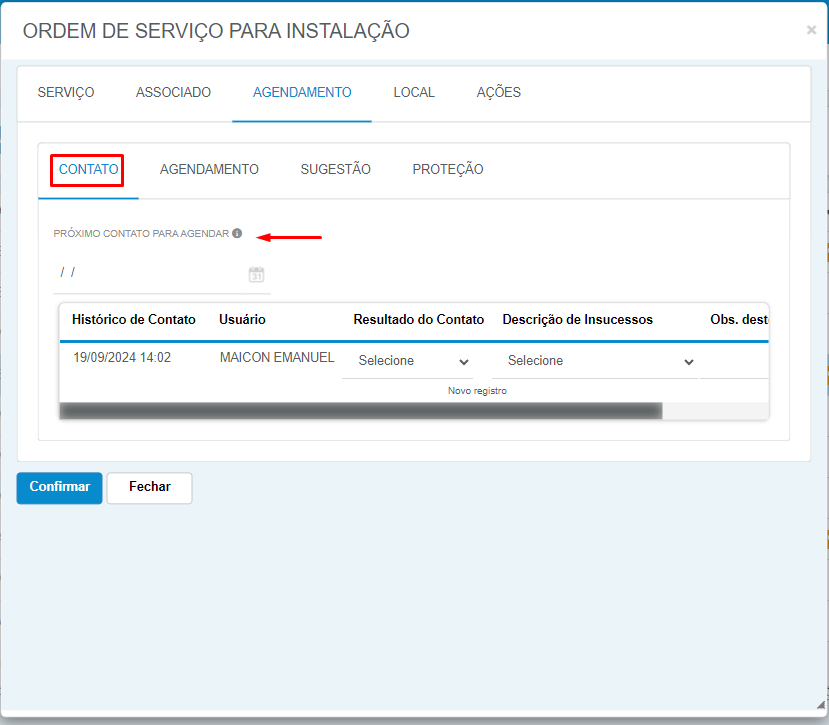Image resolution: width=829 pixels, height=725 pixels.
Task: Go to the AÇÕES tab
Action: 499,93
